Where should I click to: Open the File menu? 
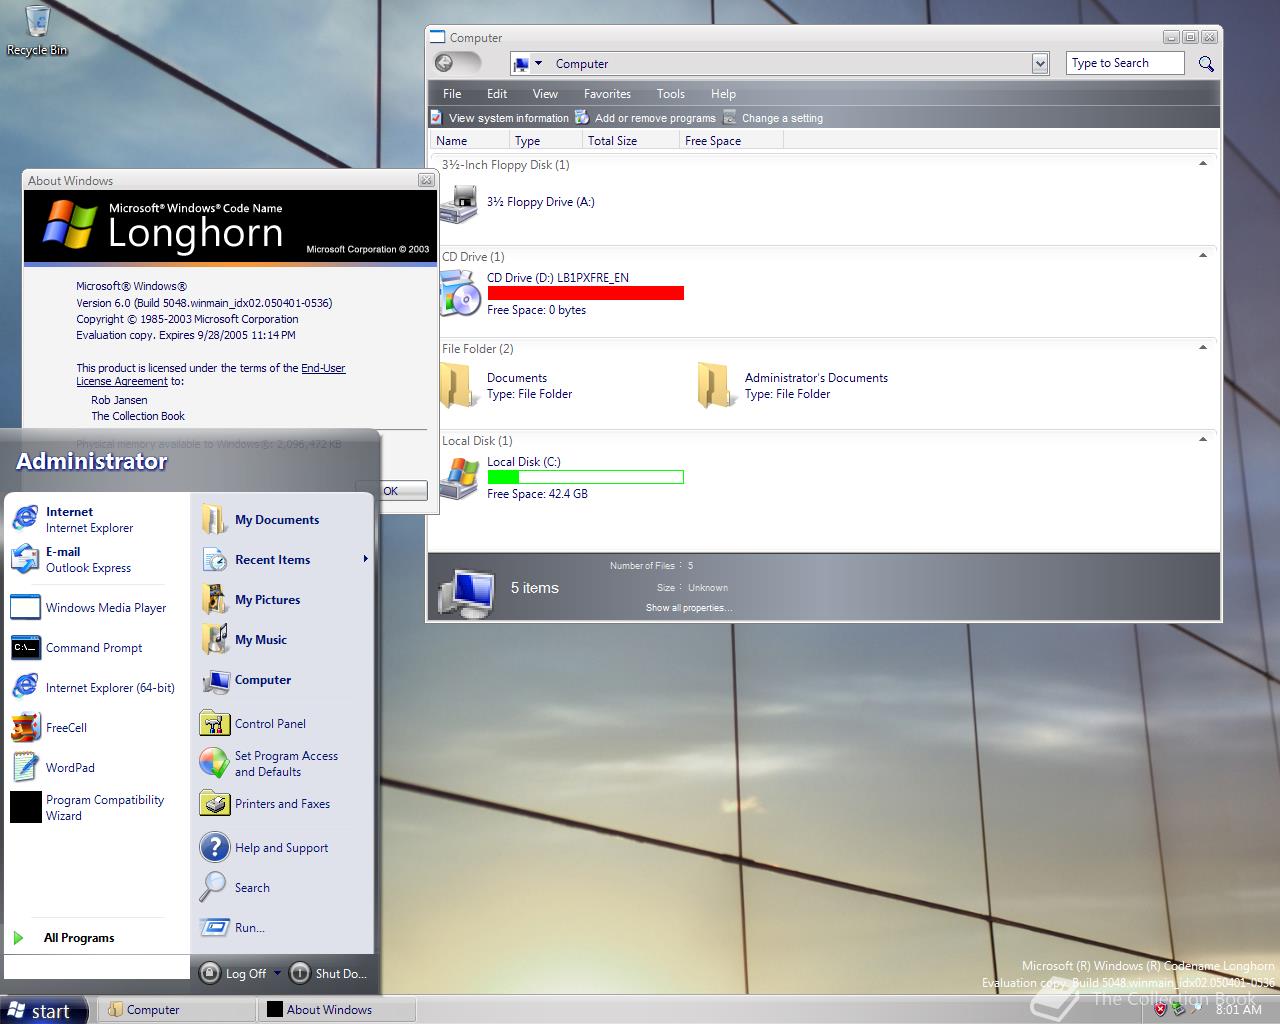coord(452,93)
